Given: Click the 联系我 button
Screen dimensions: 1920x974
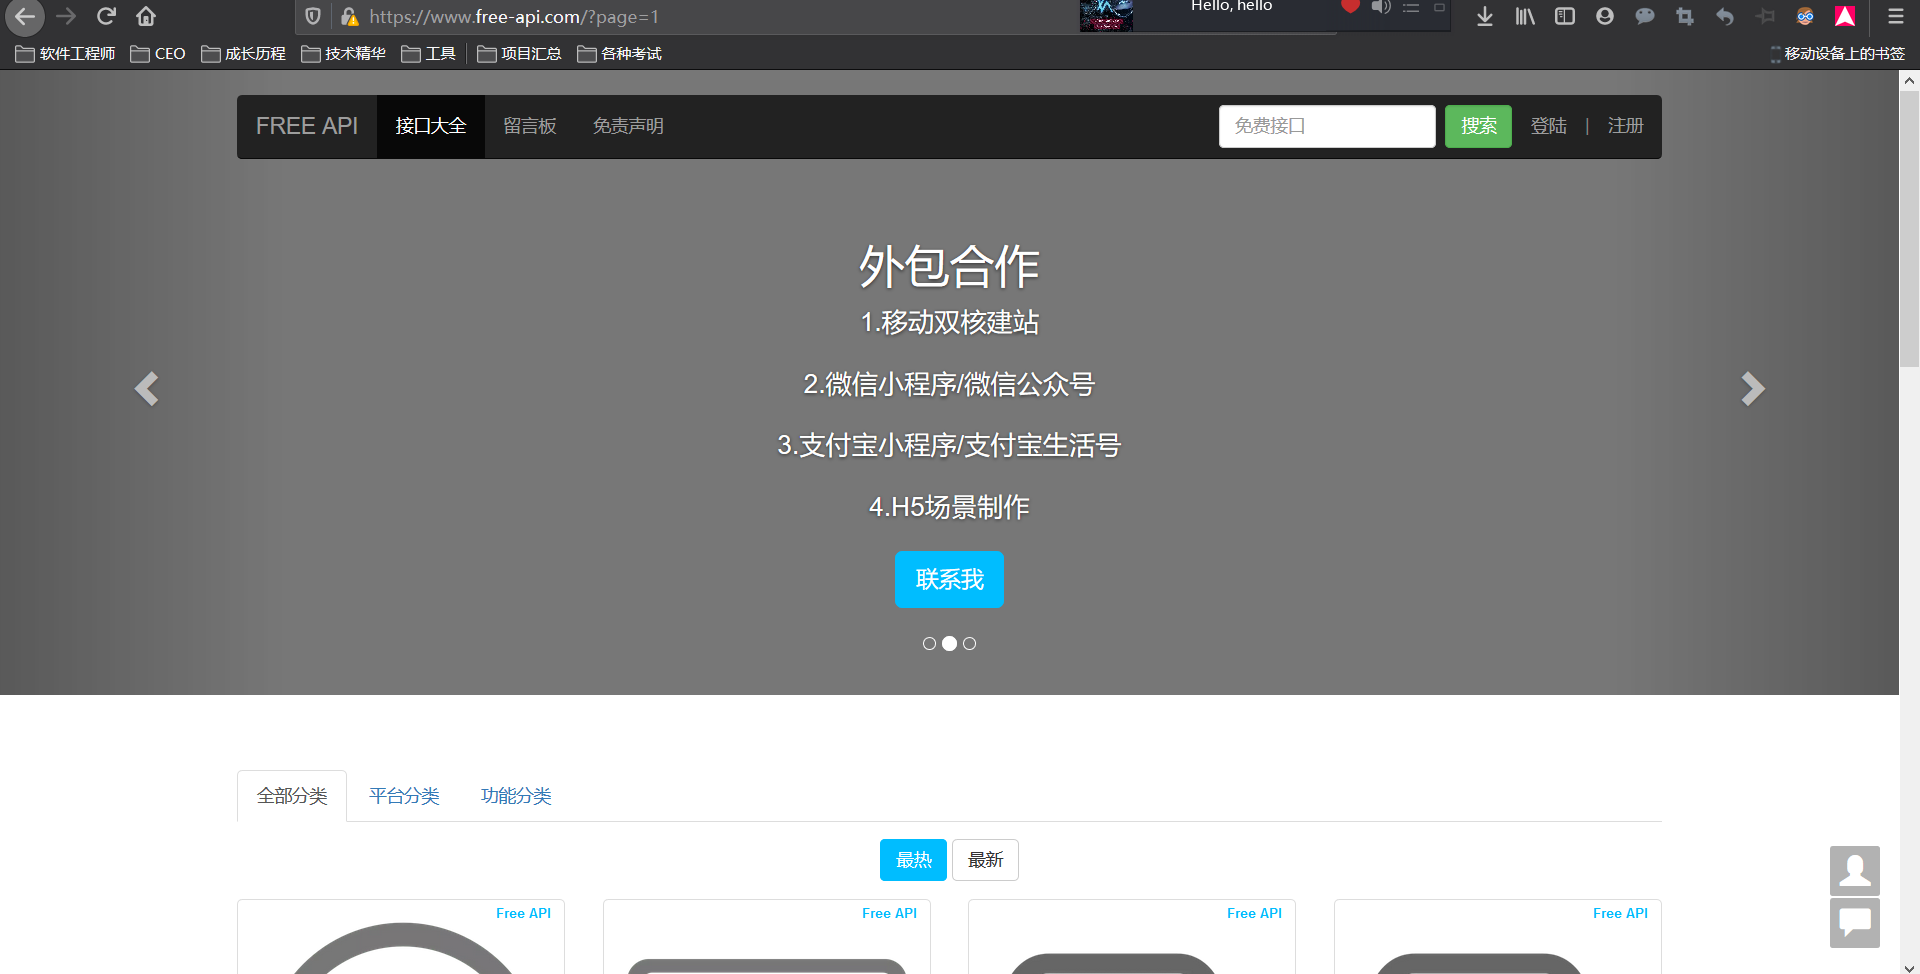Looking at the screenshot, I should (x=949, y=579).
